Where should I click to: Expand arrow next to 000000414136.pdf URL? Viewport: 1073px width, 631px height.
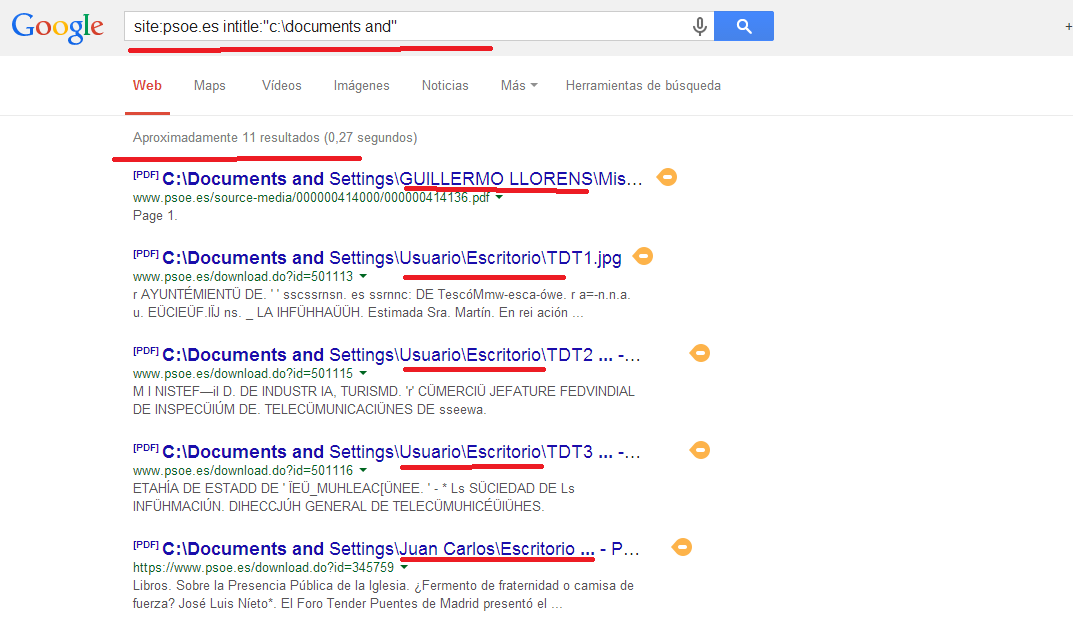tap(499, 197)
